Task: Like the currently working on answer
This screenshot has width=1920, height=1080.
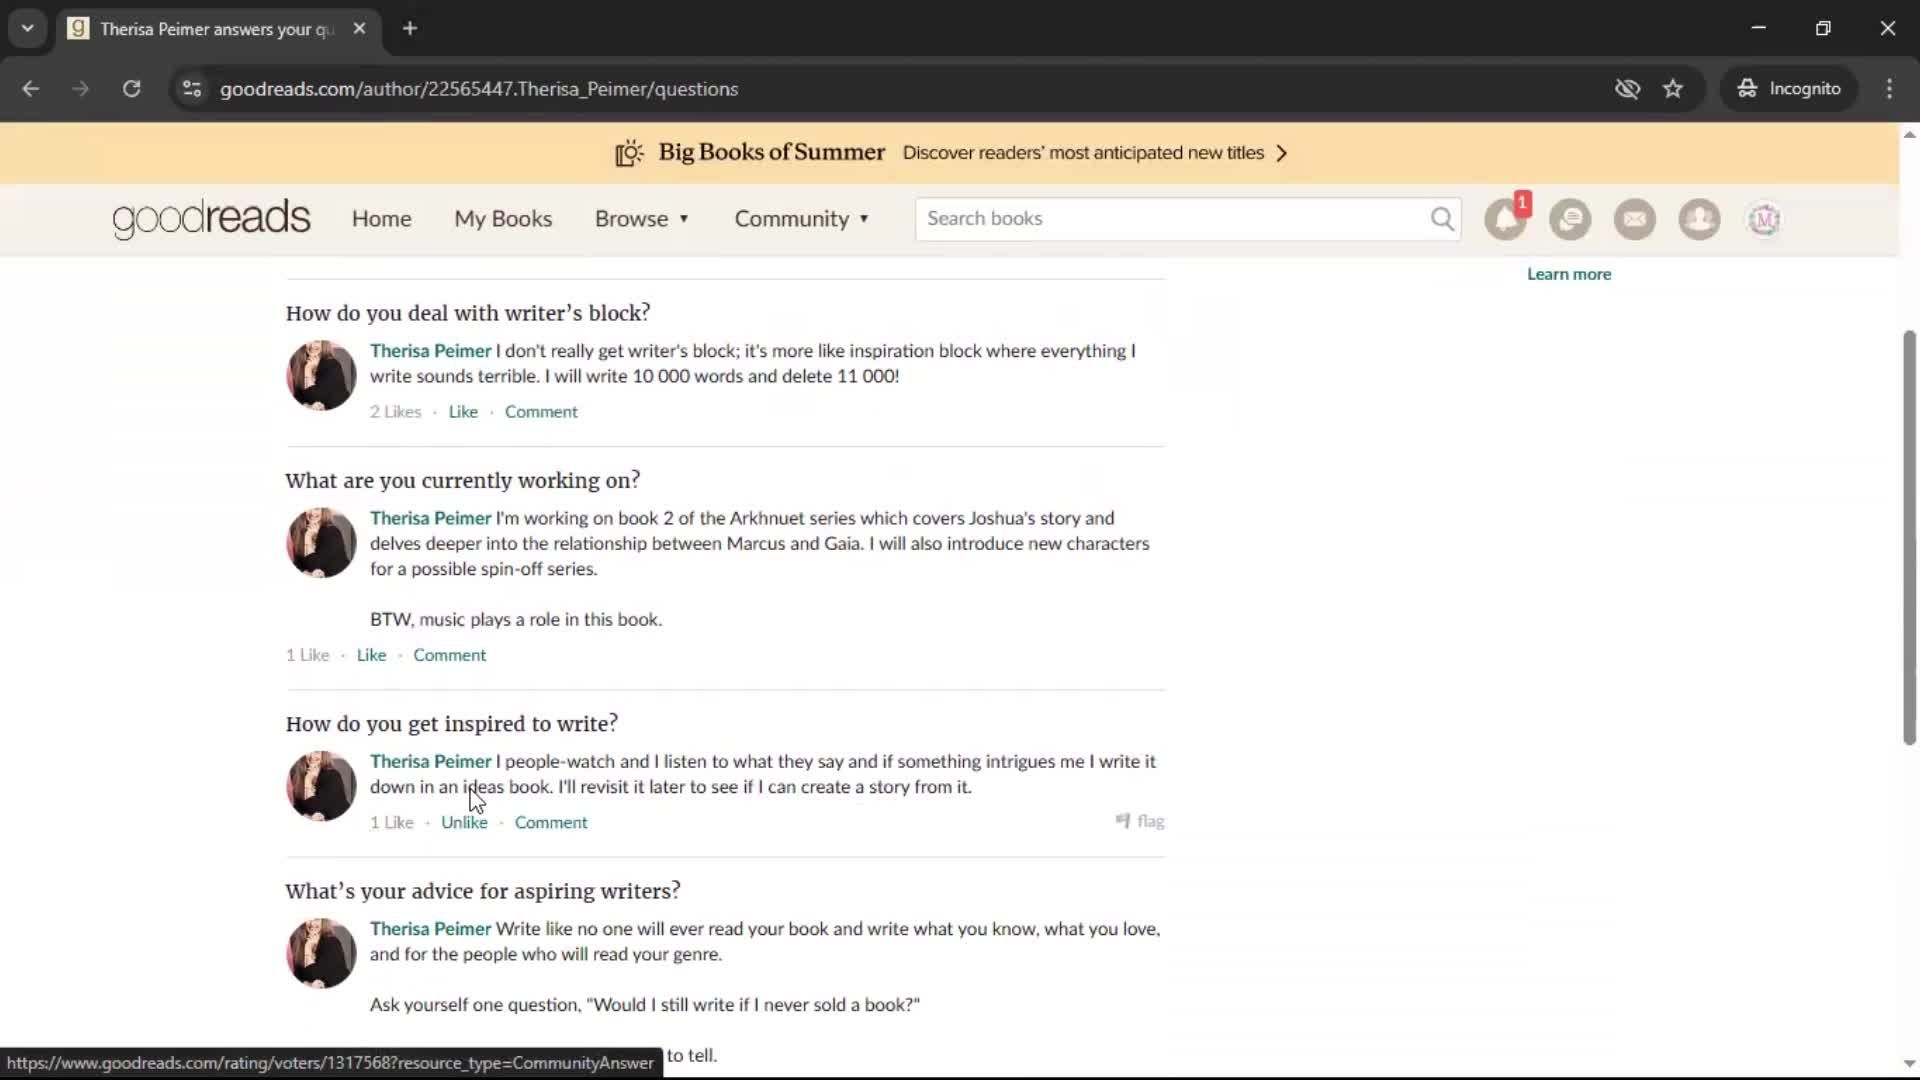Action: 371,655
